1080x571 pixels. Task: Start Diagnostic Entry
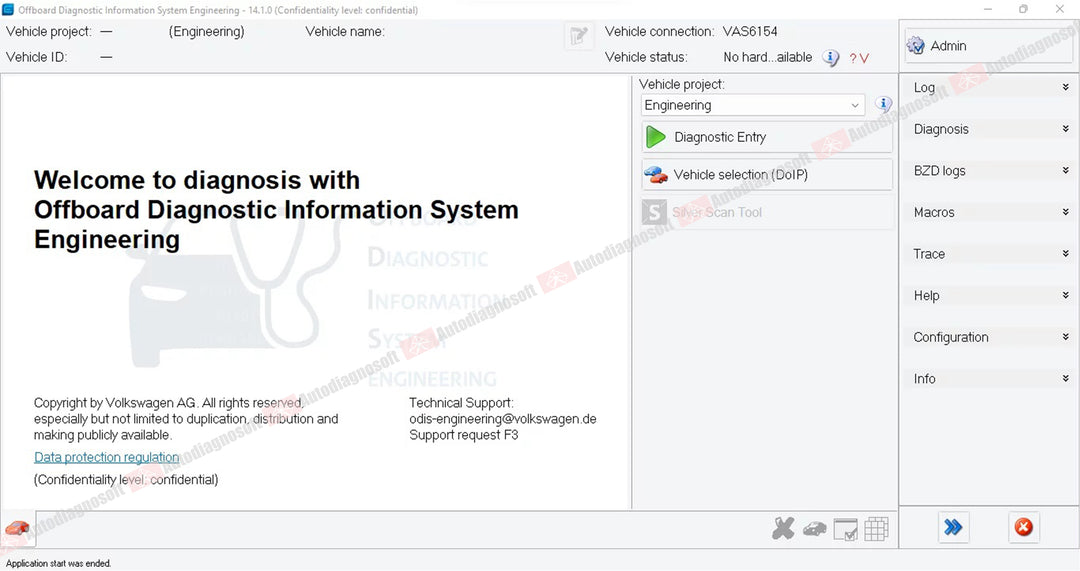tap(767, 137)
